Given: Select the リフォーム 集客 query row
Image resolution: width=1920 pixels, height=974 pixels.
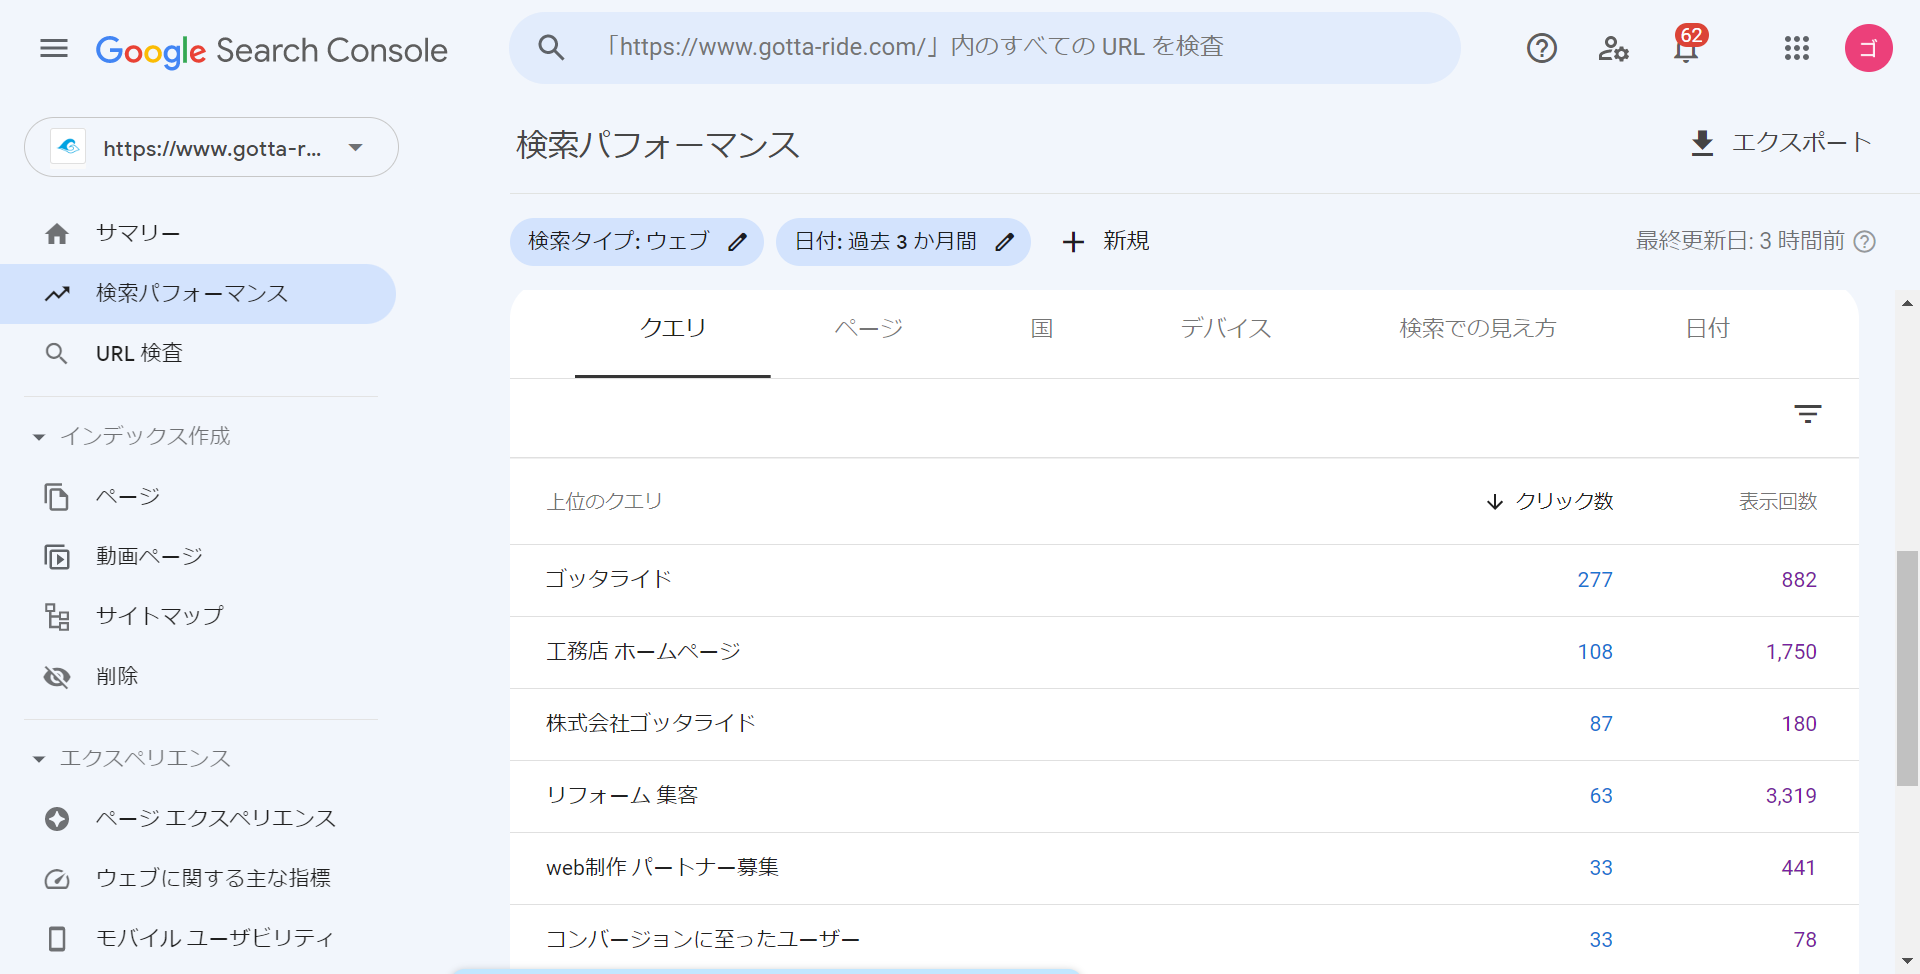Looking at the screenshot, I should [x=1184, y=796].
